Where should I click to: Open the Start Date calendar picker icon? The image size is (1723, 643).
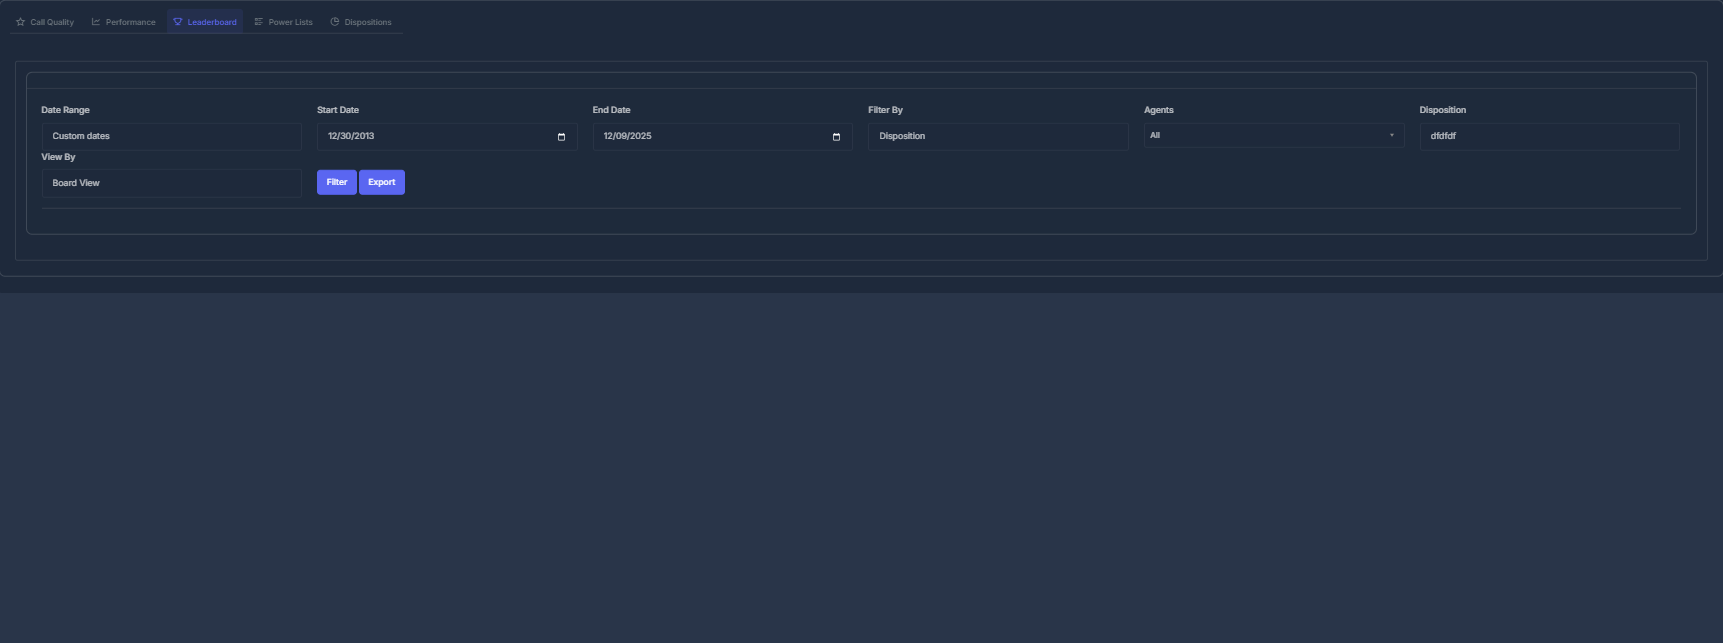(x=561, y=137)
